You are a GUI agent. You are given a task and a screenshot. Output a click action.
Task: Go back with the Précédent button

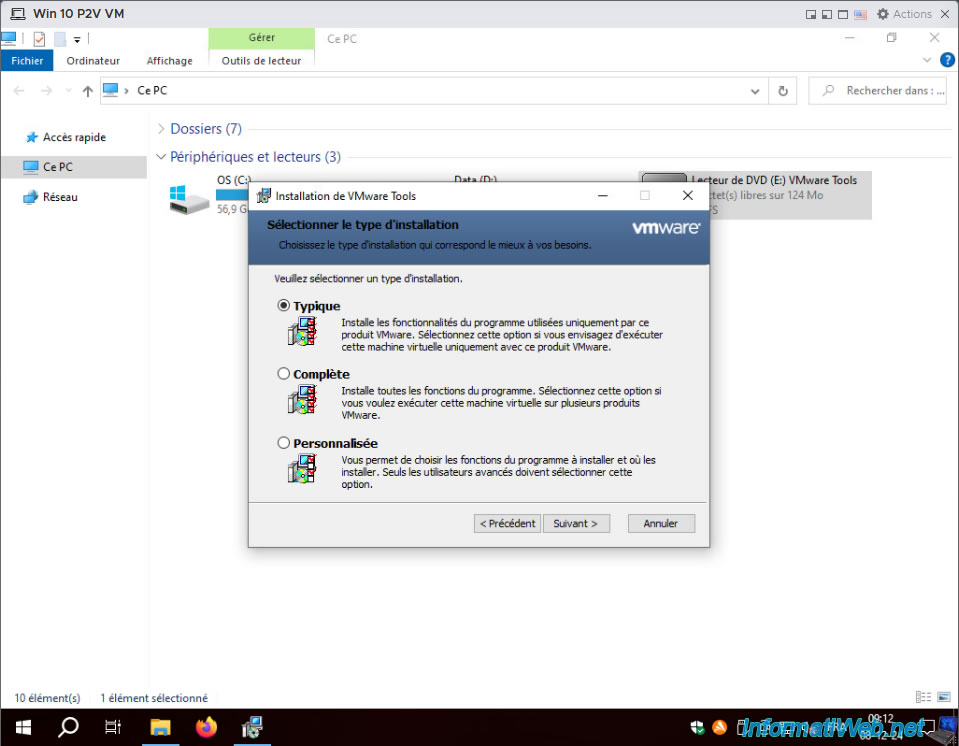(507, 523)
